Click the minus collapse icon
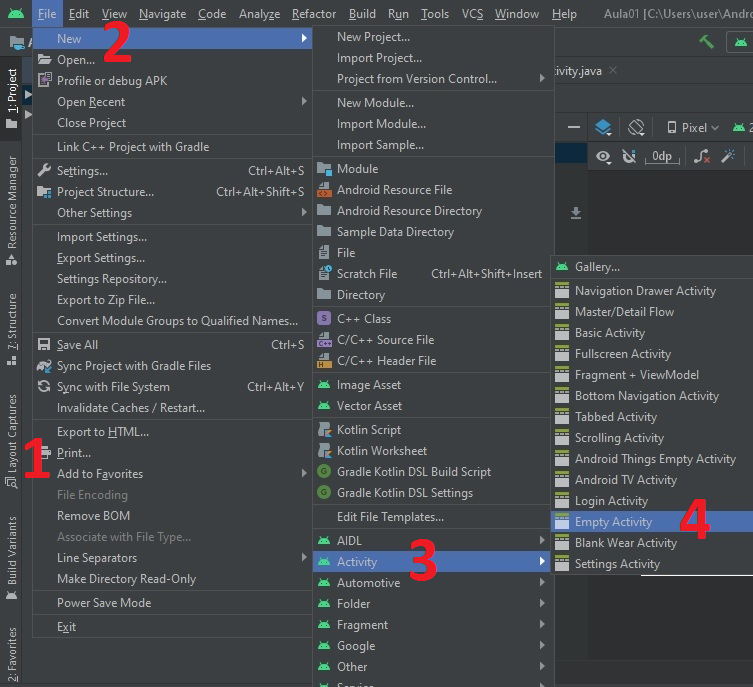 (573, 127)
